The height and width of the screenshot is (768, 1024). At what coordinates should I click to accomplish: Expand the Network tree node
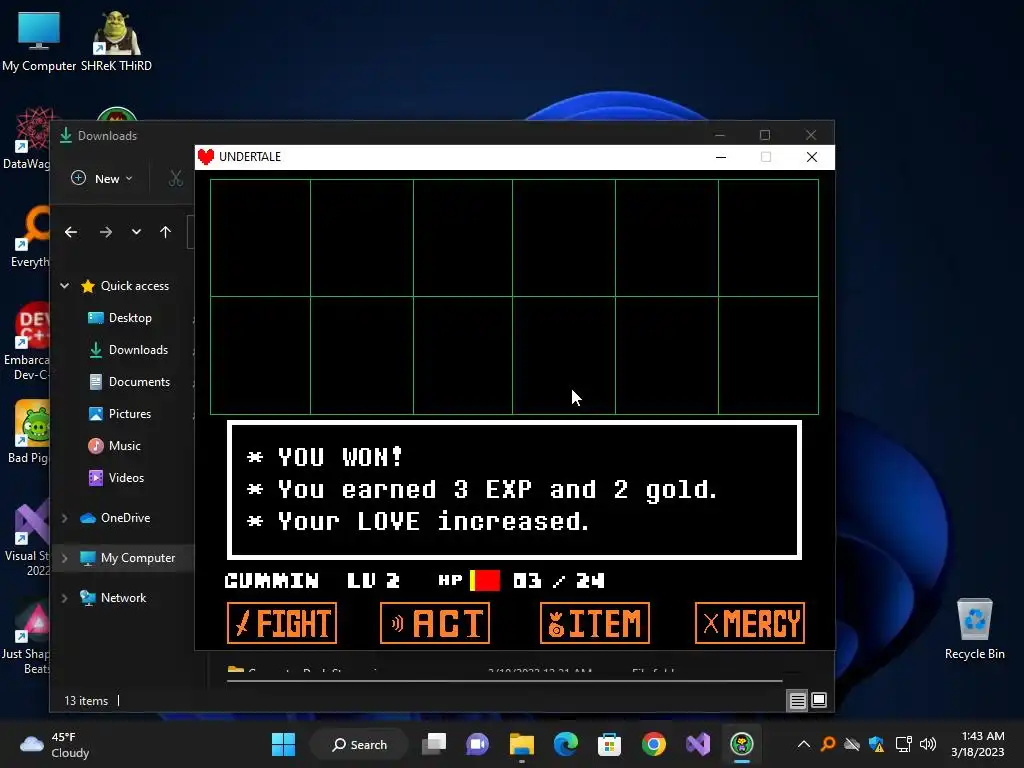point(65,598)
